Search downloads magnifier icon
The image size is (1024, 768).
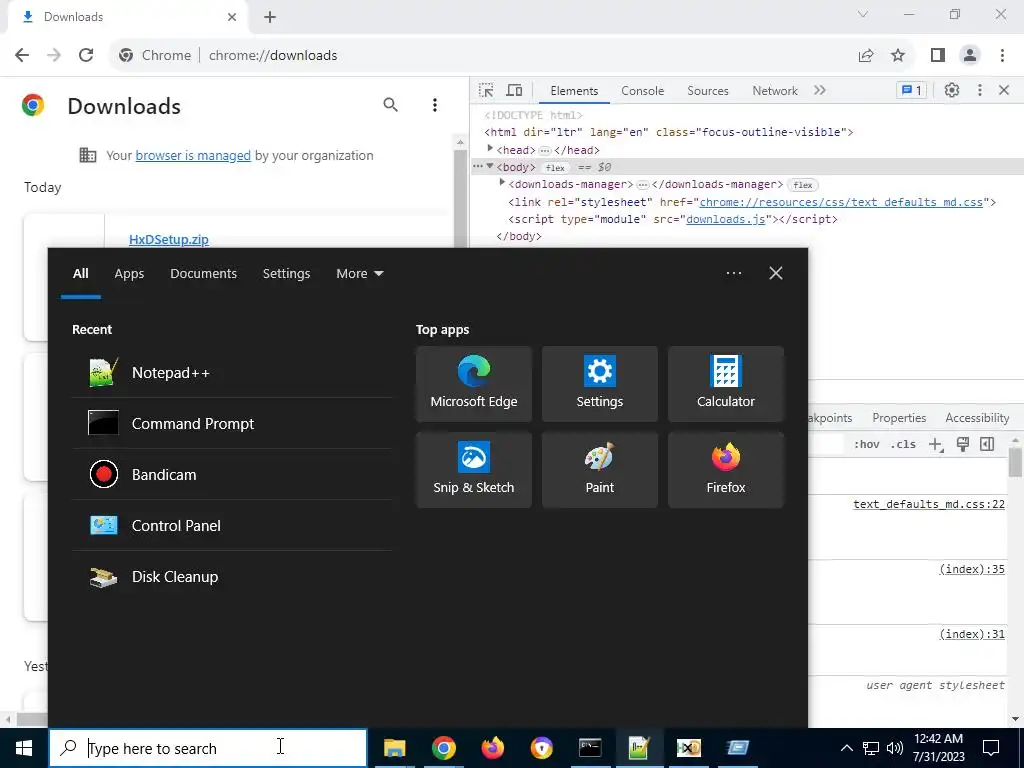pos(391,104)
